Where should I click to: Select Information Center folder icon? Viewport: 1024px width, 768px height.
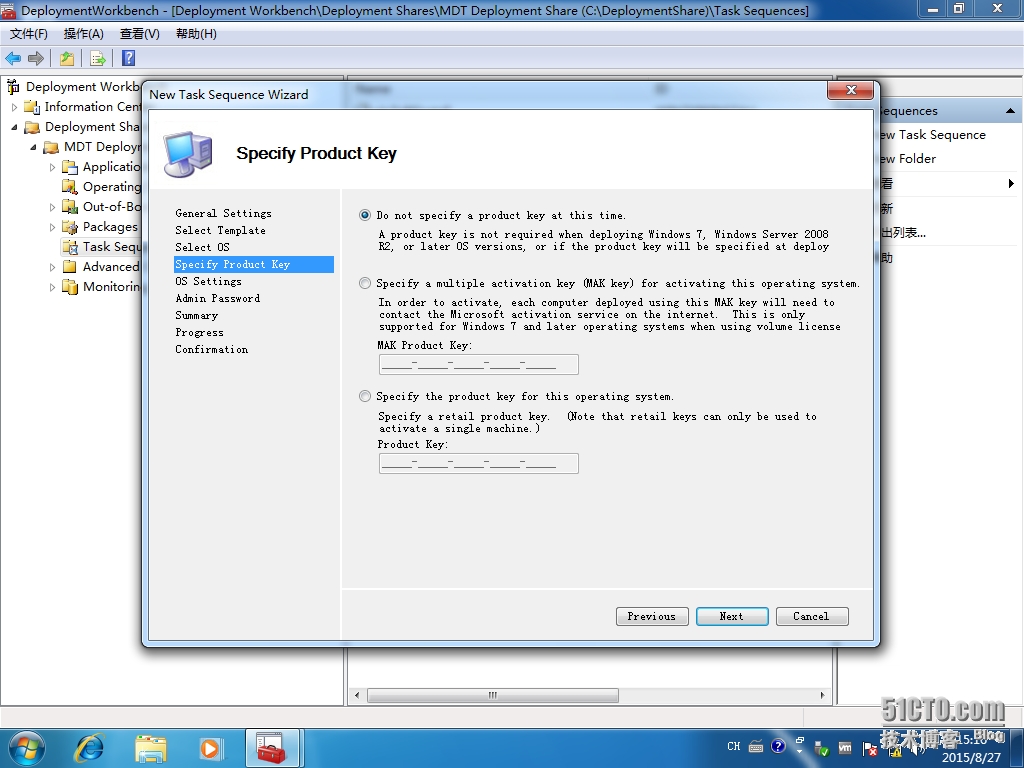point(32,106)
